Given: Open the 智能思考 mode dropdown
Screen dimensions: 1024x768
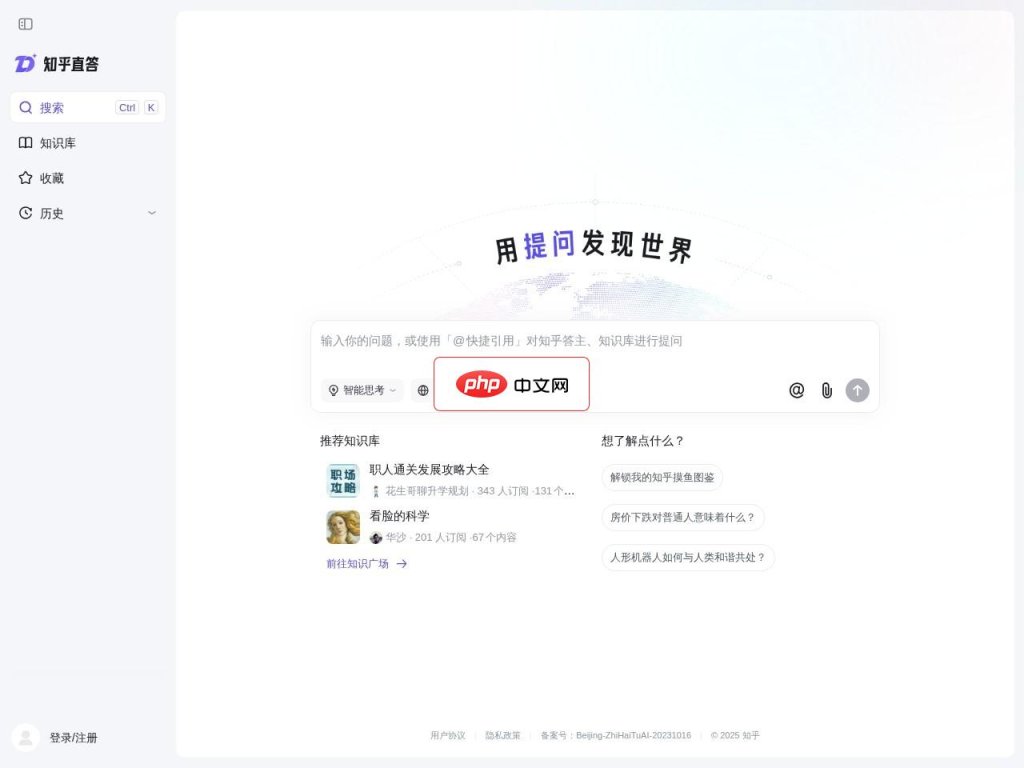Looking at the screenshot, I should point(362,391).
